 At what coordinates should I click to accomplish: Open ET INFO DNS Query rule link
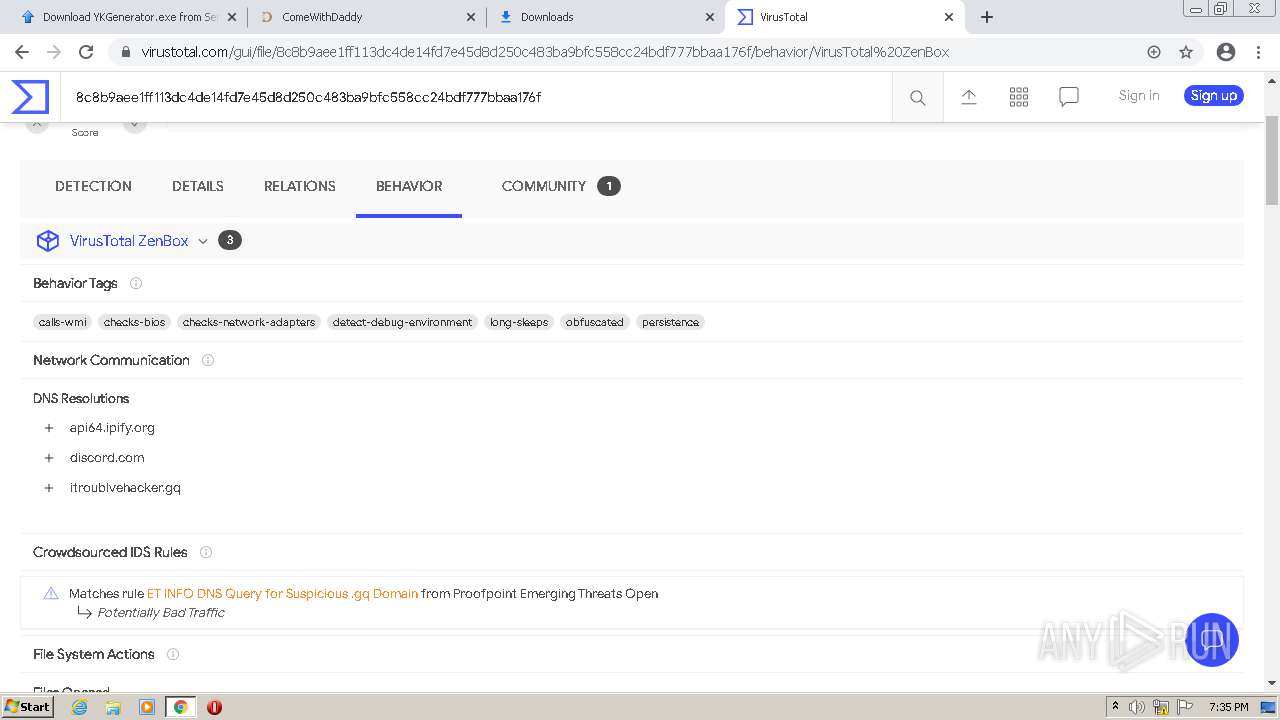[282, 593]
